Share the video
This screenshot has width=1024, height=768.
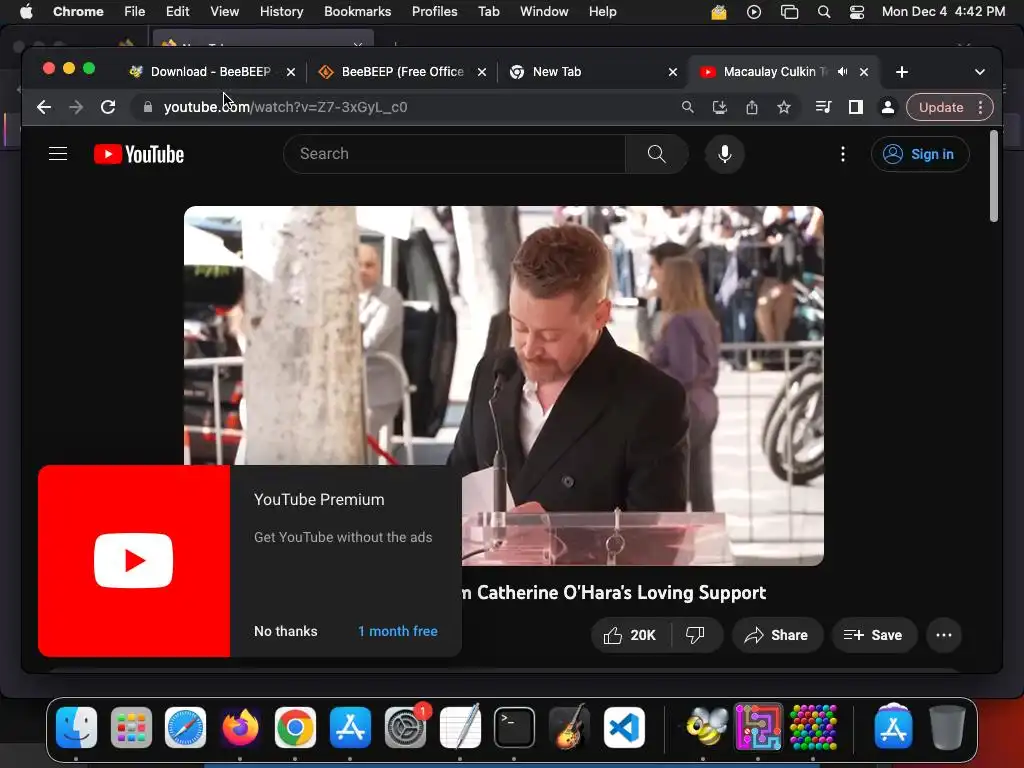click(x=776, y=635)
